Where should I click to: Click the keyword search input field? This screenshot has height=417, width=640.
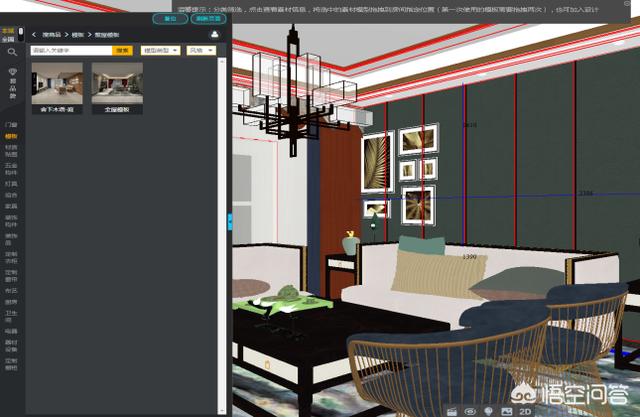coord(70,49)
